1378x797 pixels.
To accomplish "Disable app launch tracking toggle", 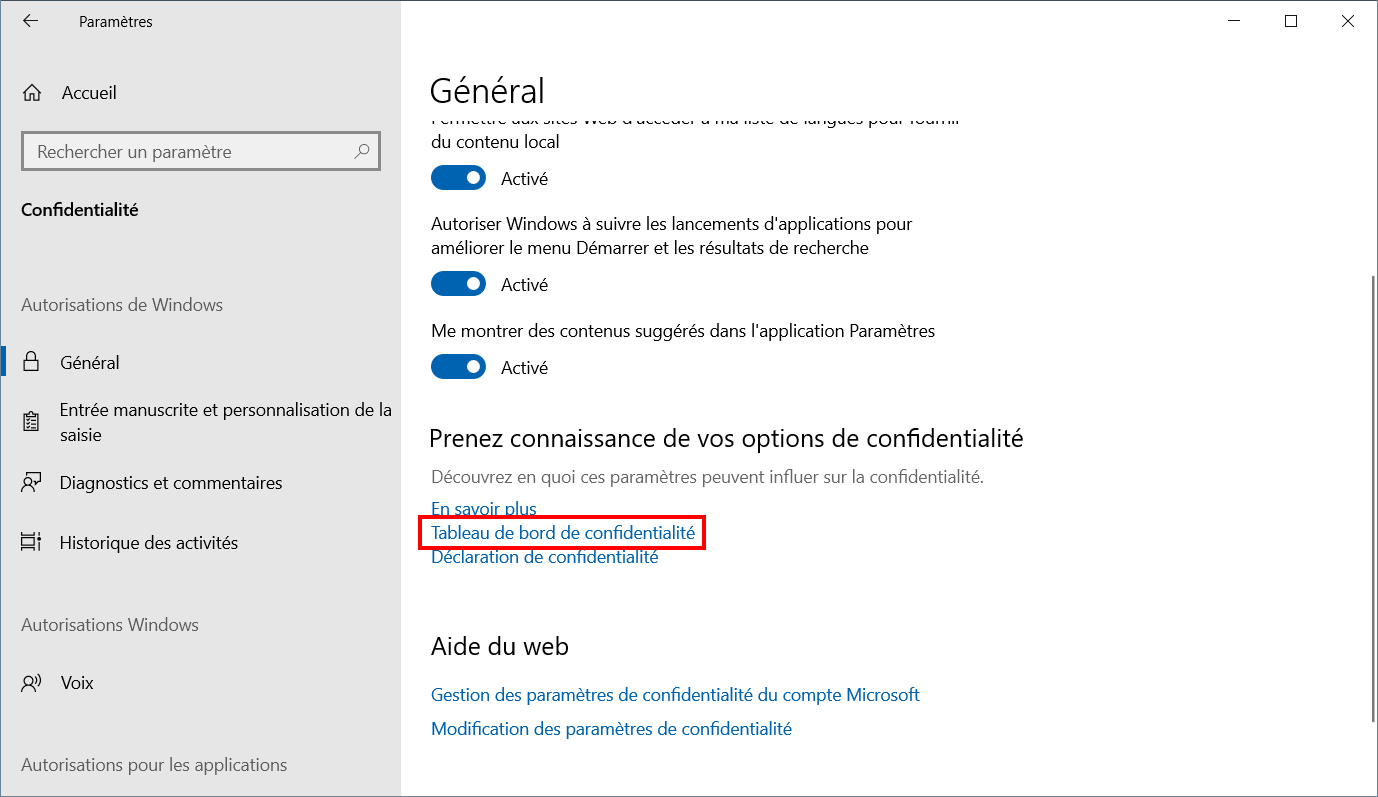I will (x=458, y=284).
